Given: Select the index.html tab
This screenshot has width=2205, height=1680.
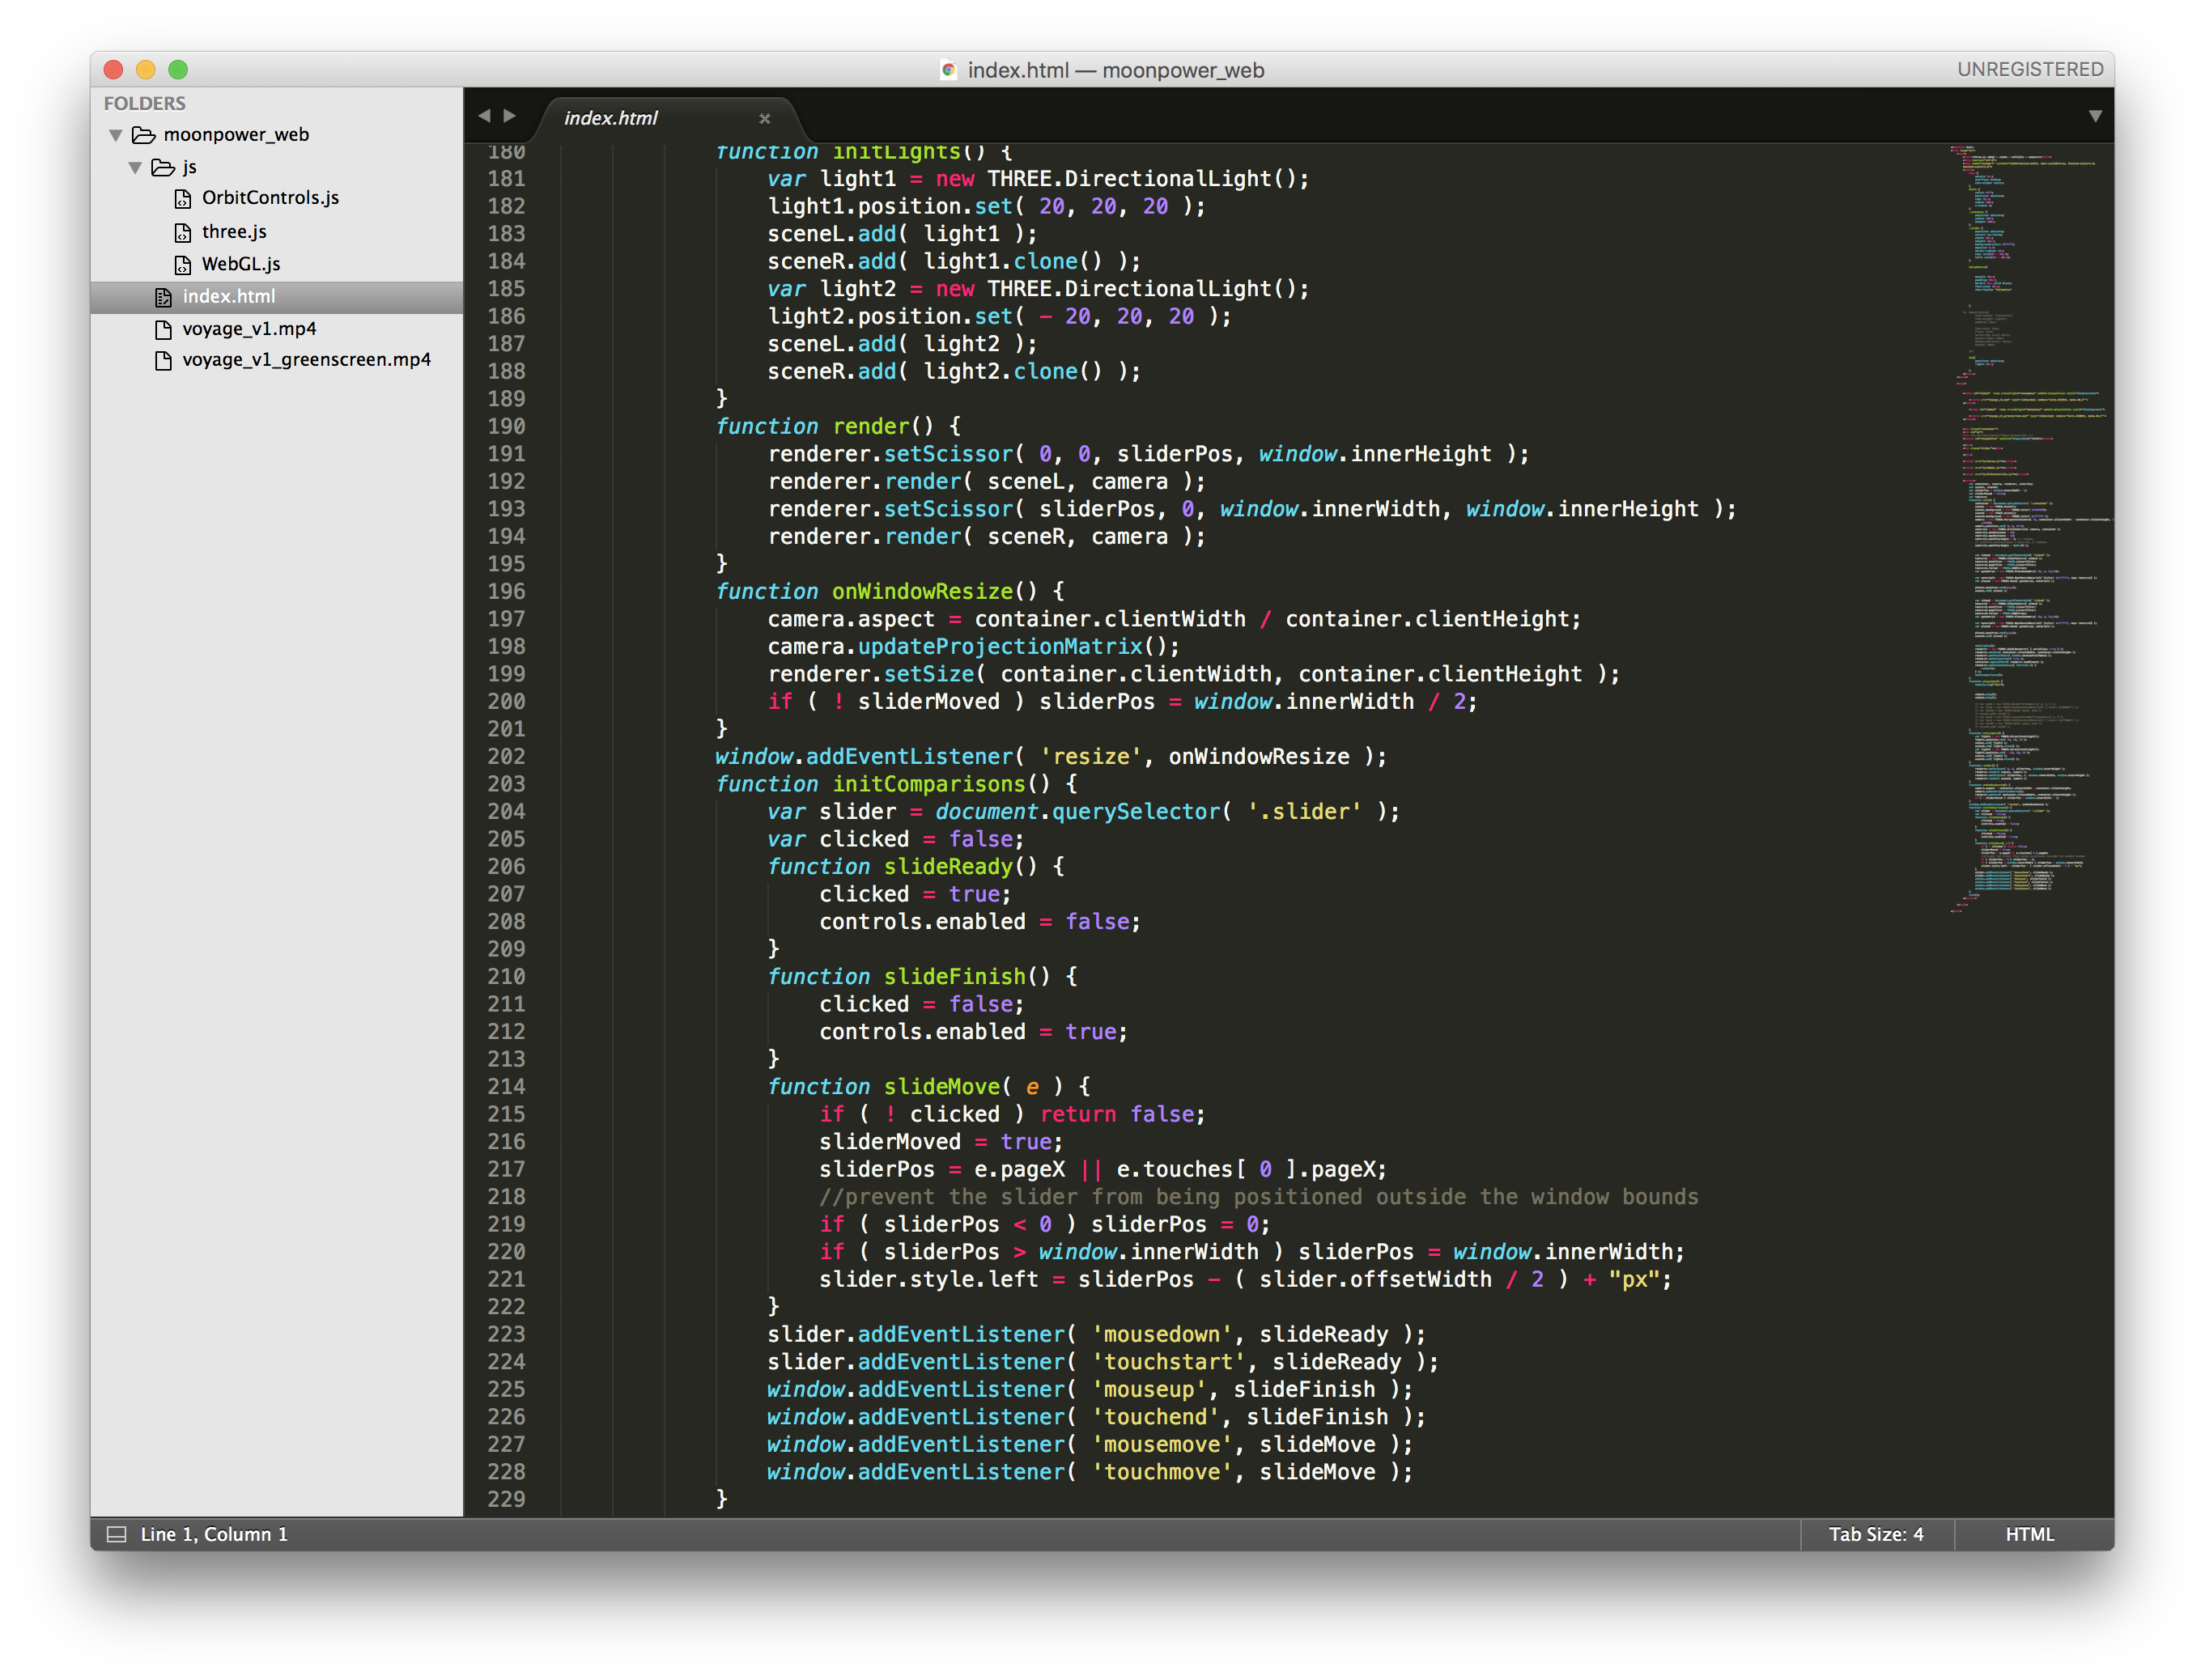Looking at the screenshot, I should (x=611, y=118).
